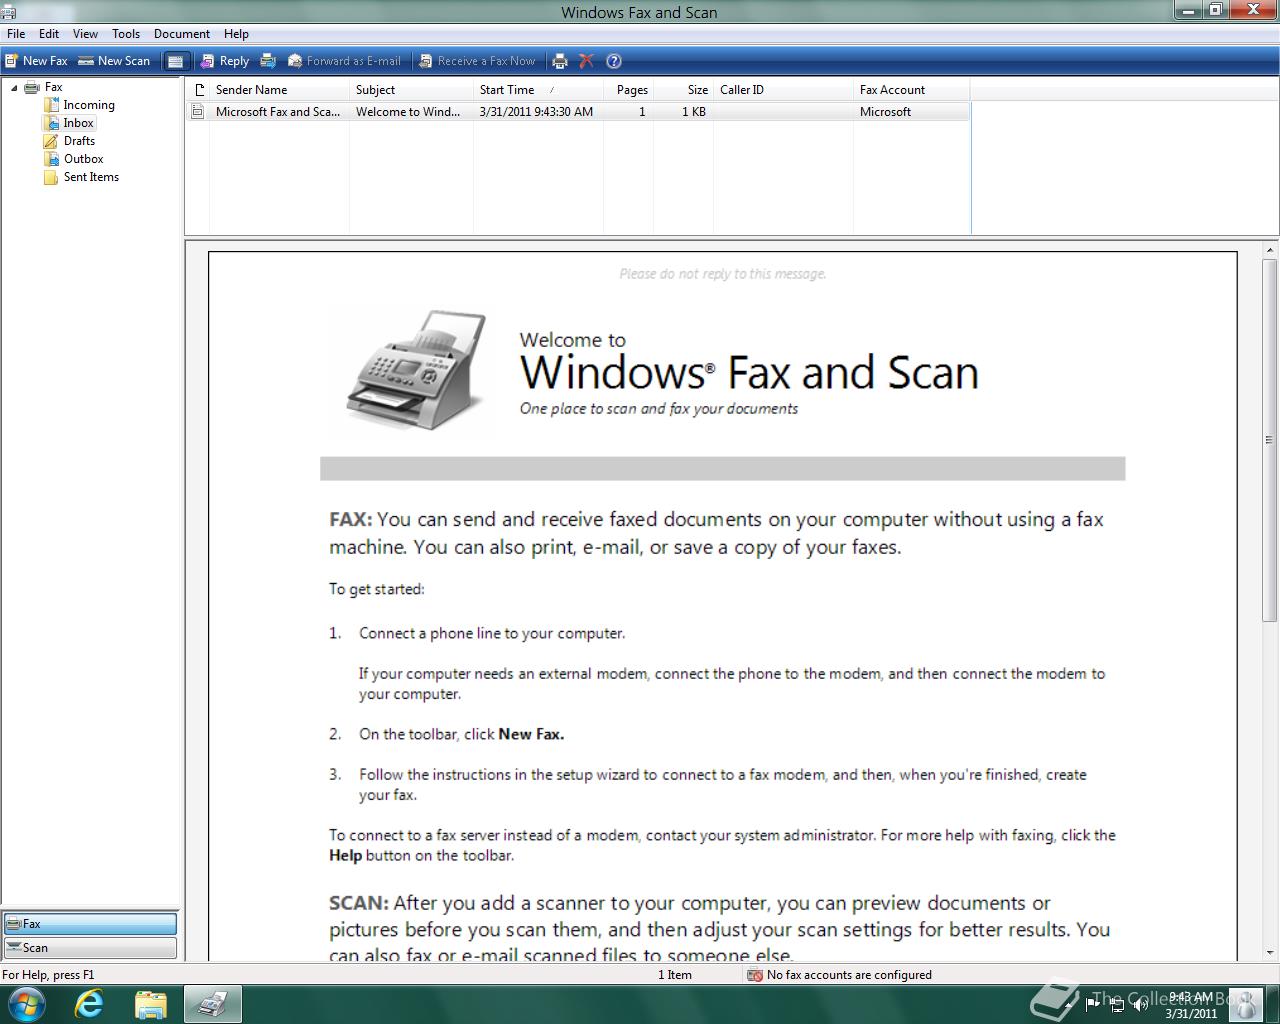
Task: Select the Fax root node in the tree
Action: click(x=53, y=87)
